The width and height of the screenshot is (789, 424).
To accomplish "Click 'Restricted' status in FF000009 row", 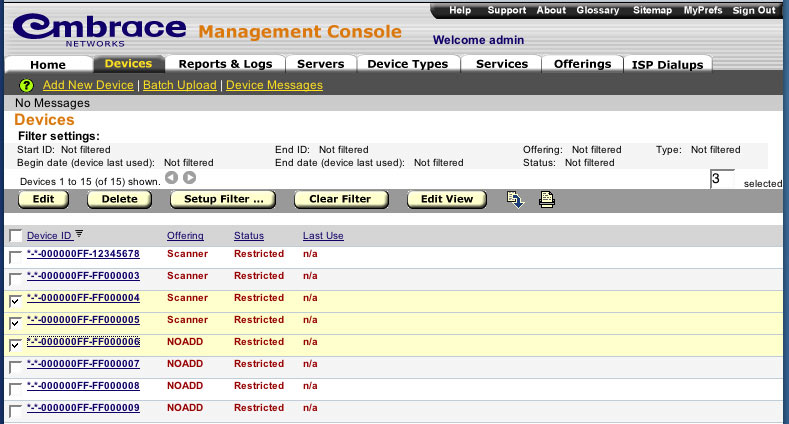I will [x=259, y=407].
